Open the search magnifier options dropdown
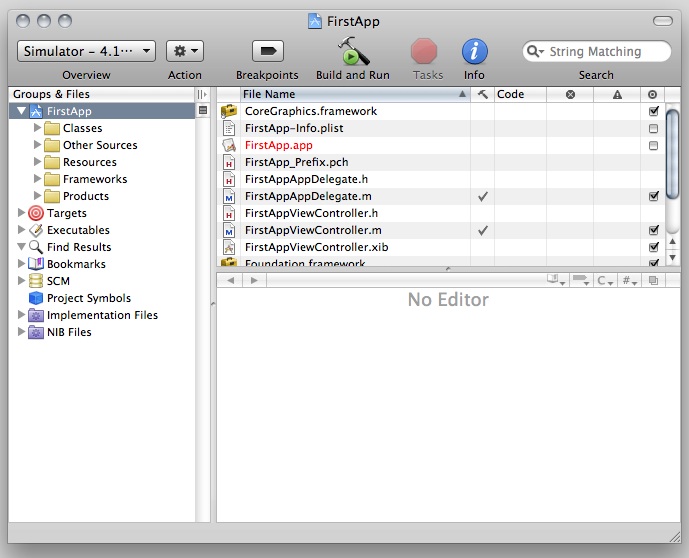Screen dimensions: 689x558 coord(535,51)
